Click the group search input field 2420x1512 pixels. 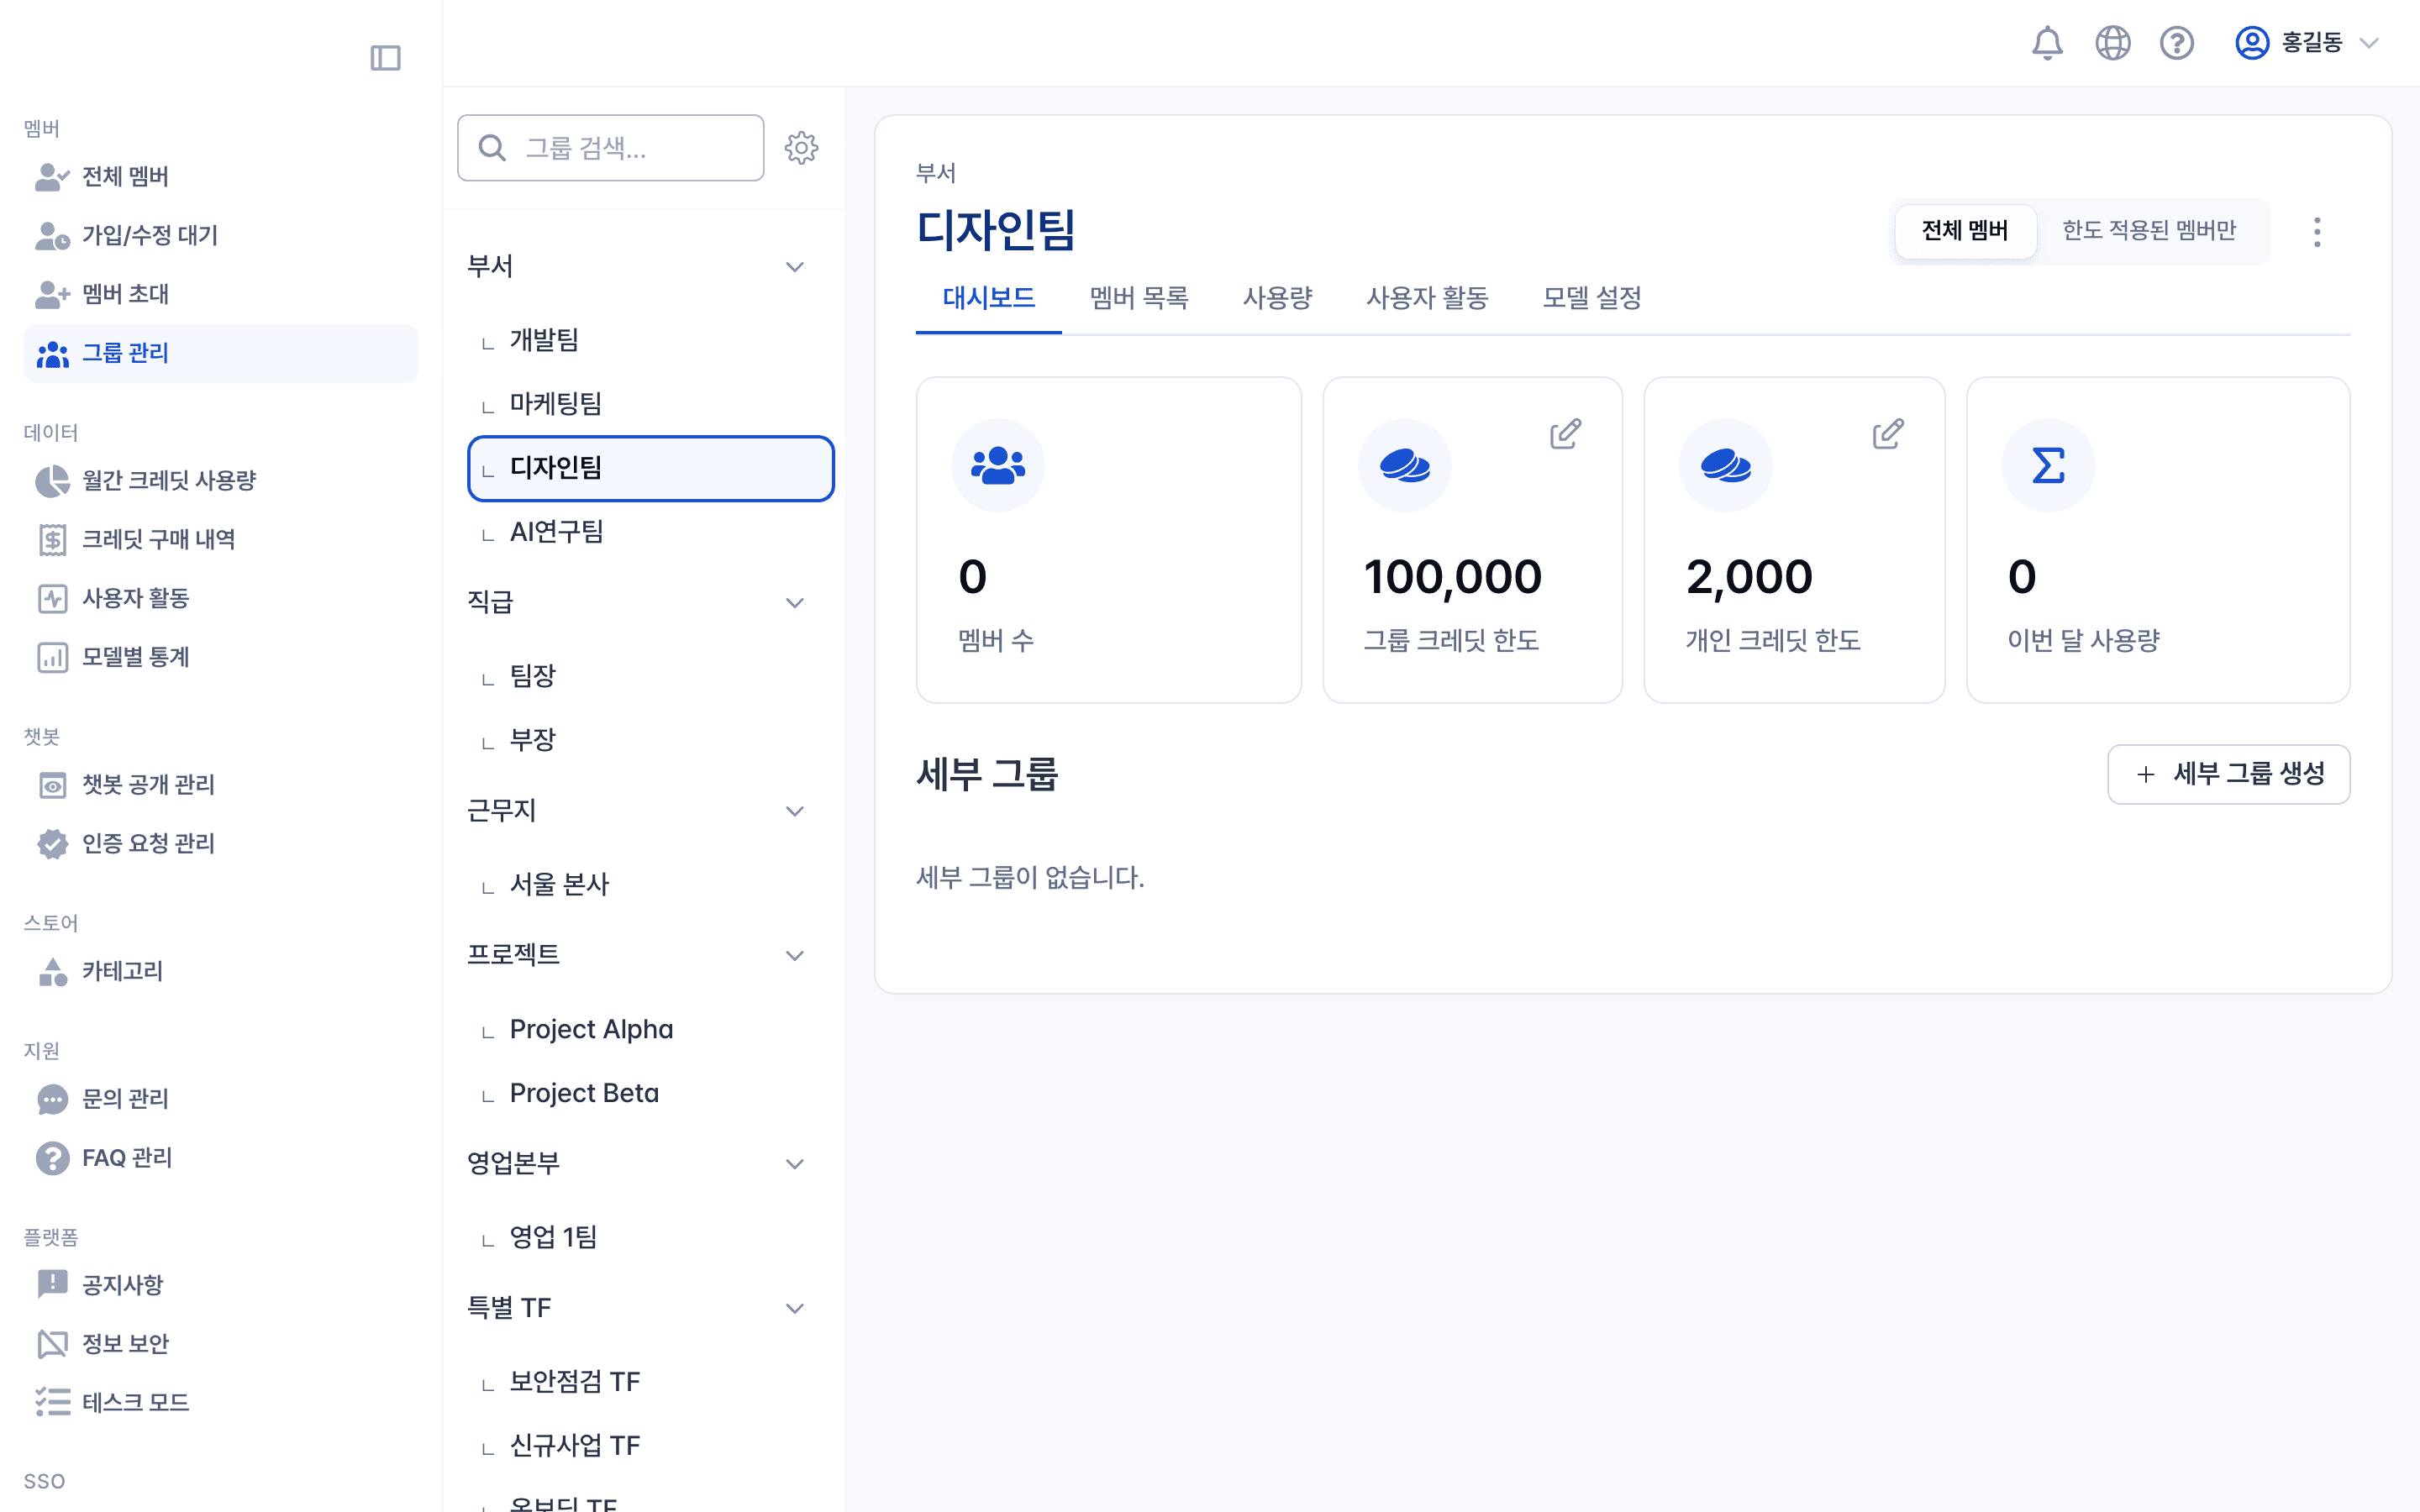click(x=610, y=147)
